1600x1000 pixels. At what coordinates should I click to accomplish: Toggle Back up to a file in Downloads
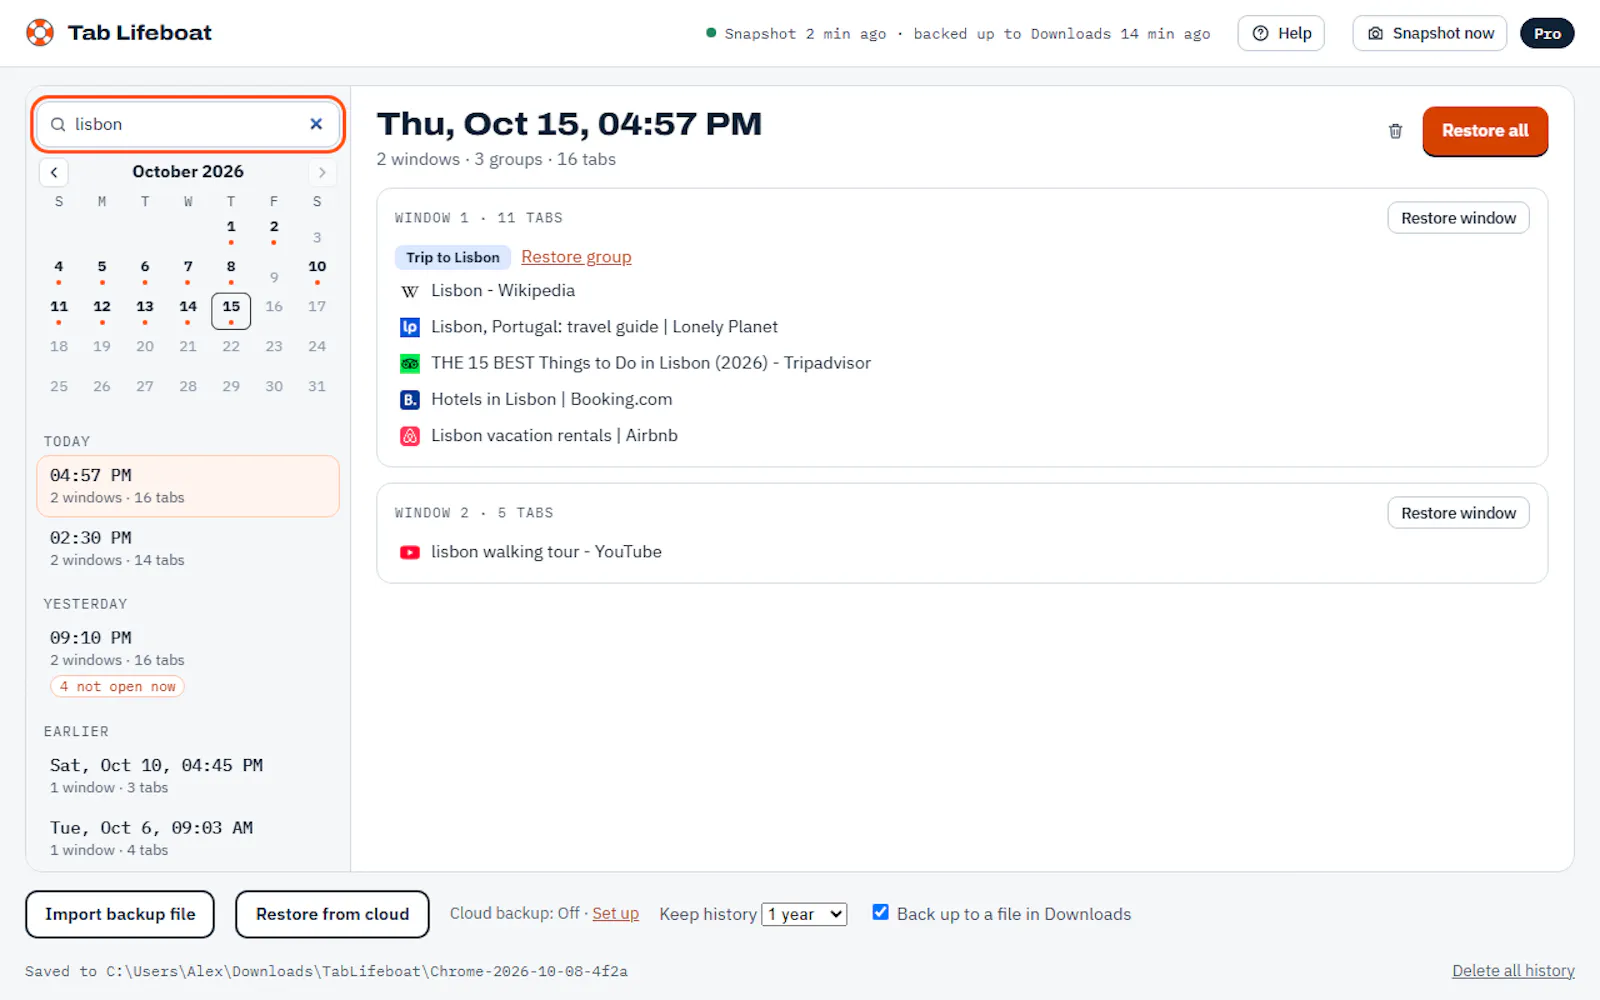coord(880,912)
